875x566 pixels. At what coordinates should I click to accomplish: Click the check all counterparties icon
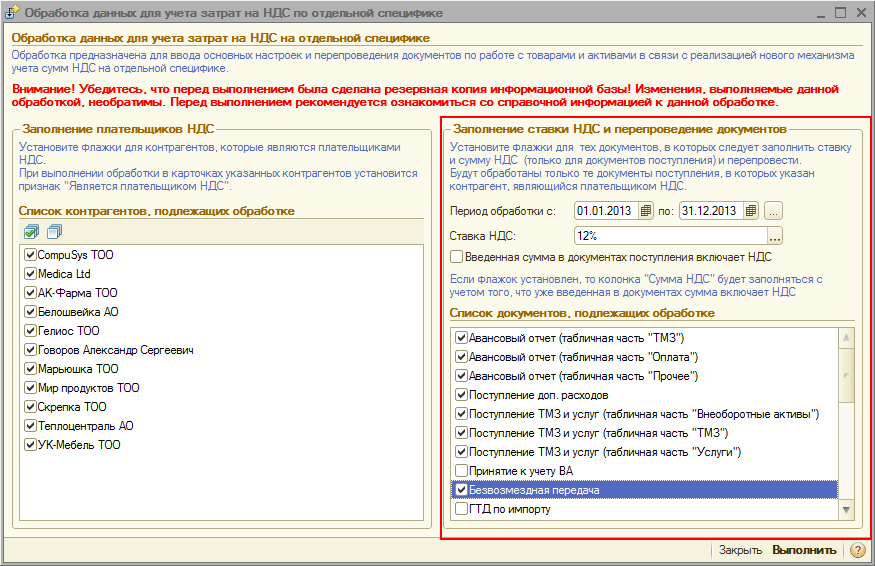32,232
